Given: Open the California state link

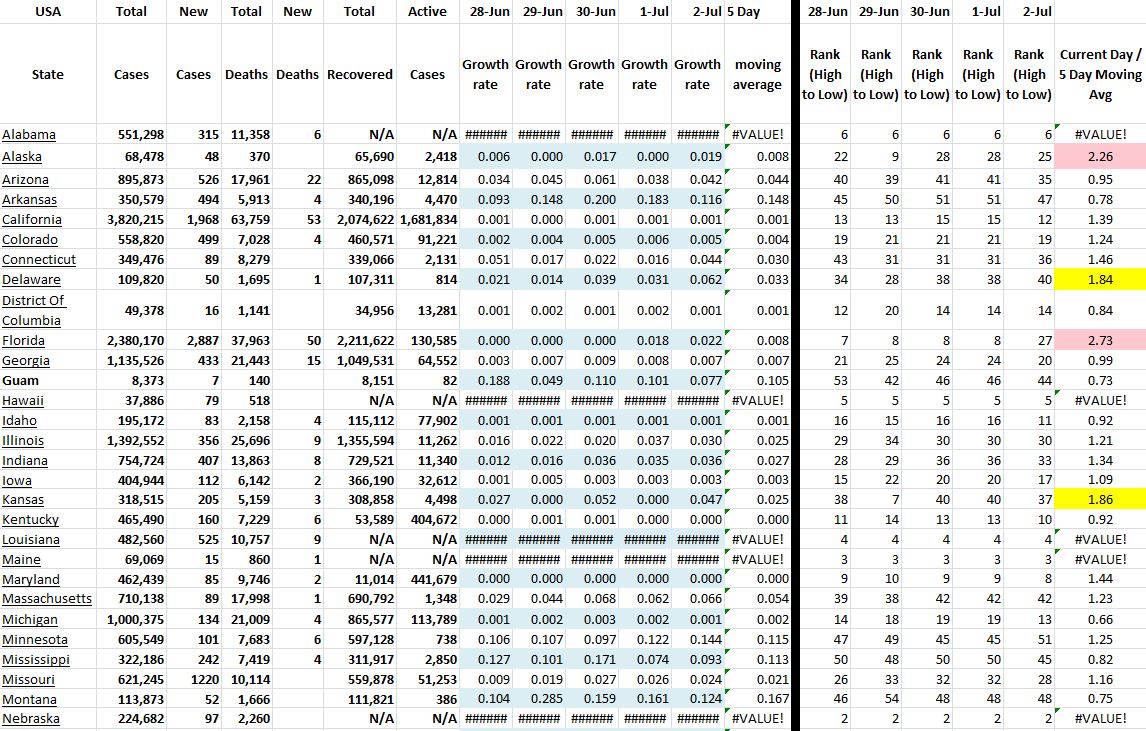Looking at the screenshot, I should pos(32,220).
